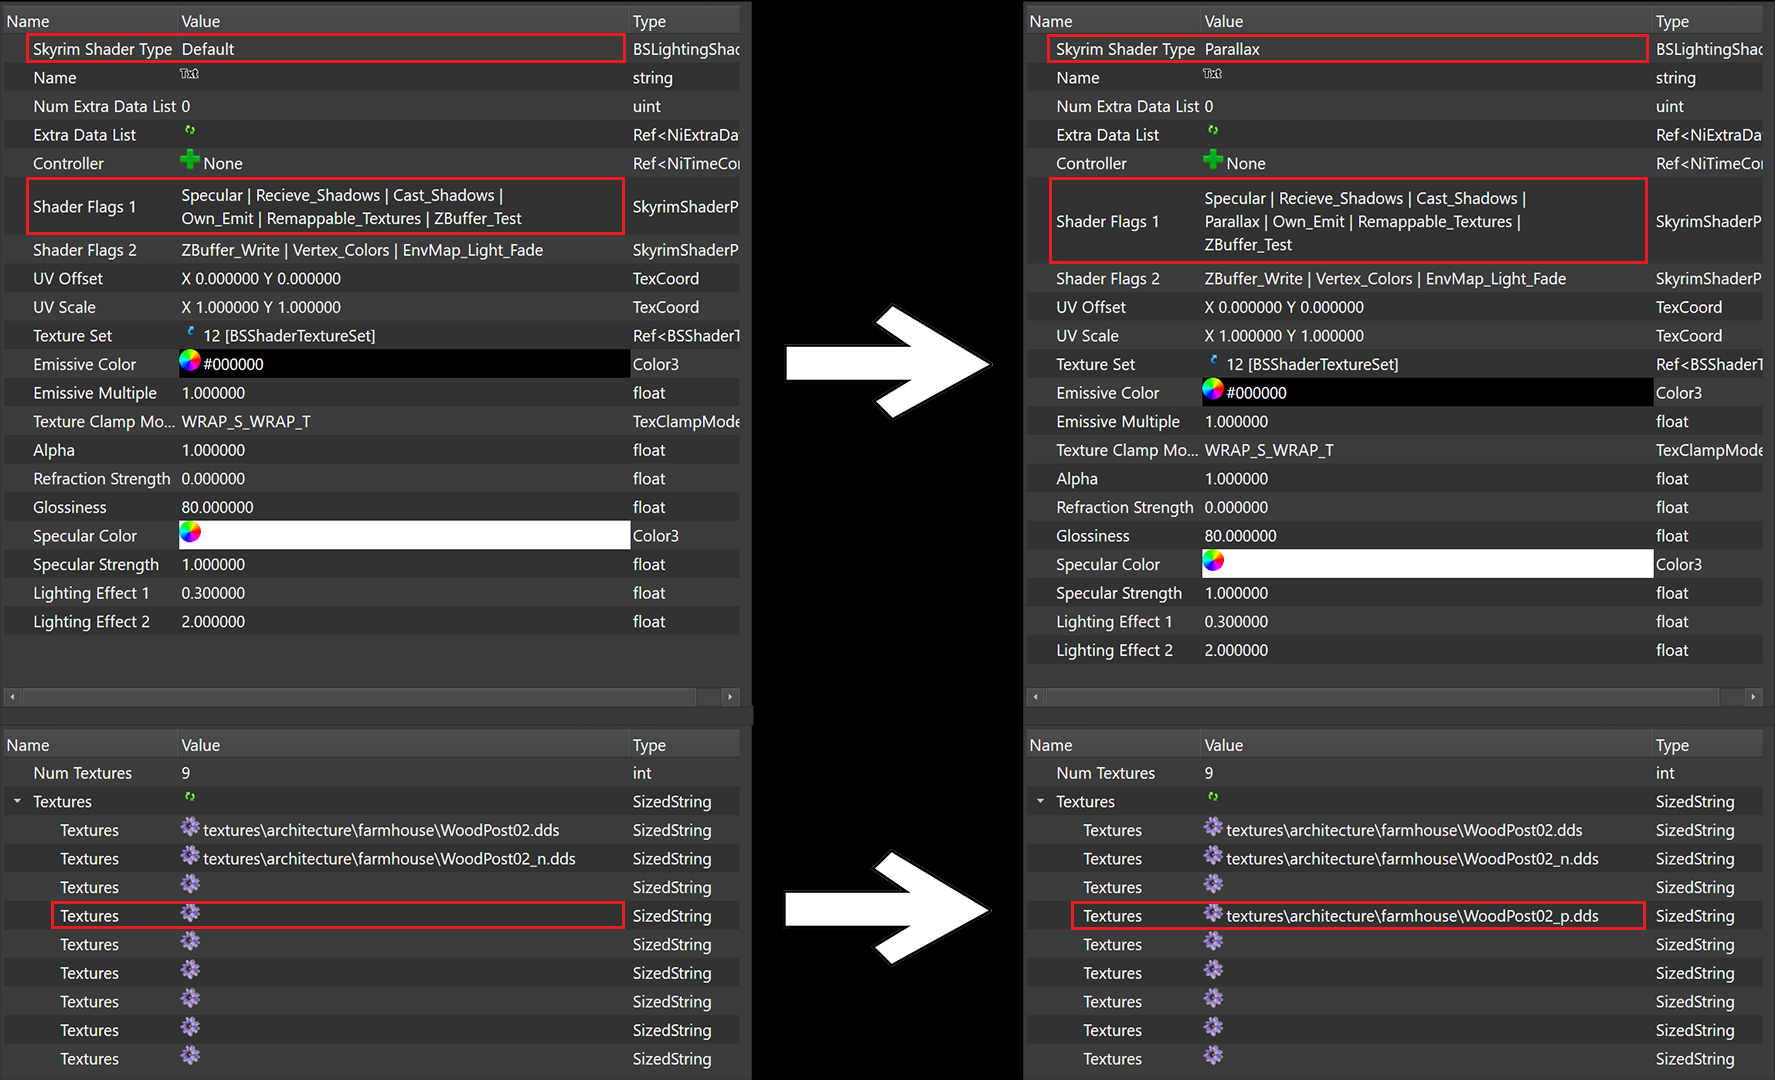Click refresh icon in Extra Data List row, Parallax panel

click(1212, 131)
